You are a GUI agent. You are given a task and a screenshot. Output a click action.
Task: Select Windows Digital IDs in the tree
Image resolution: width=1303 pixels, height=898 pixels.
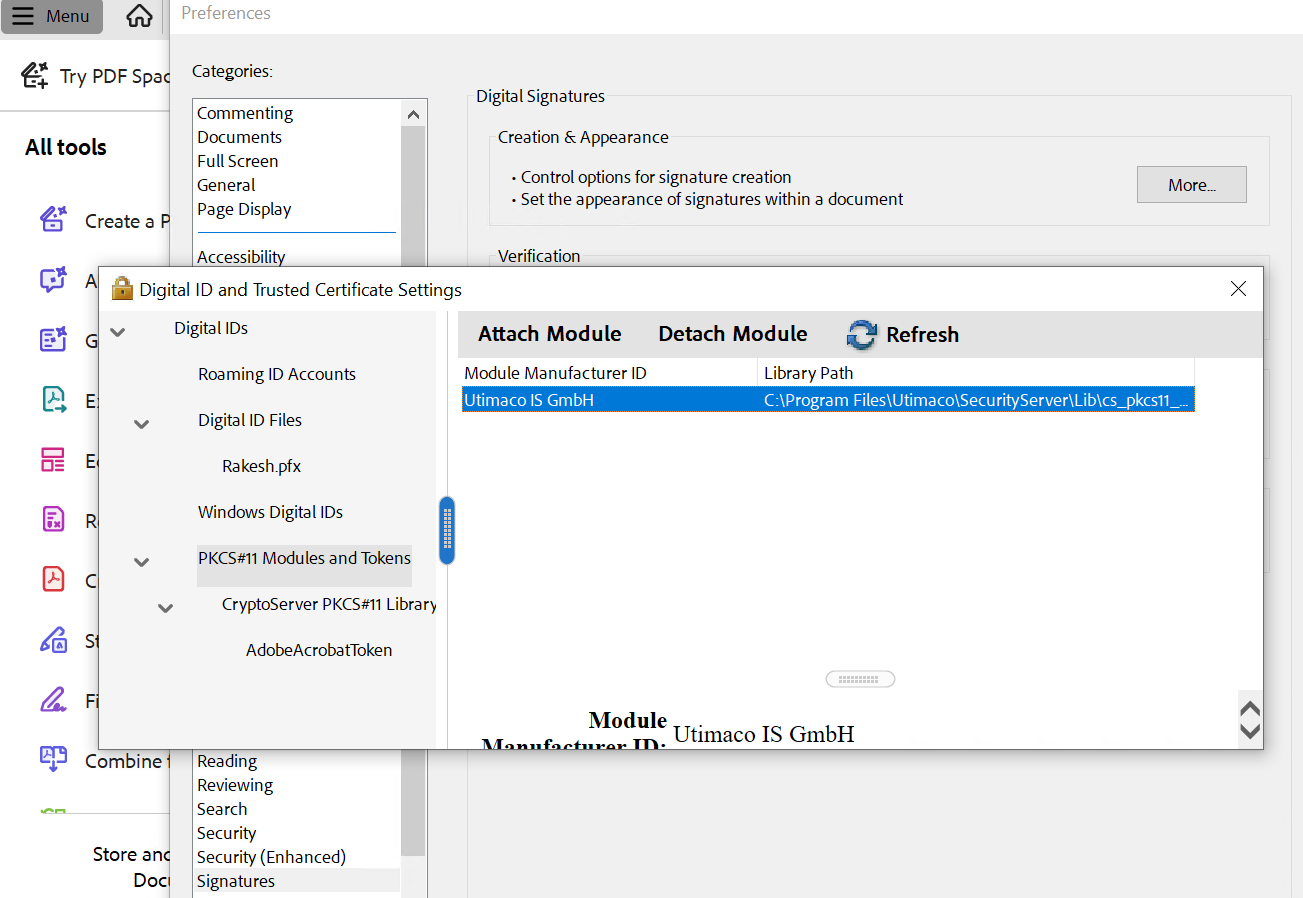pyautogui.click(x=270, y=512)
